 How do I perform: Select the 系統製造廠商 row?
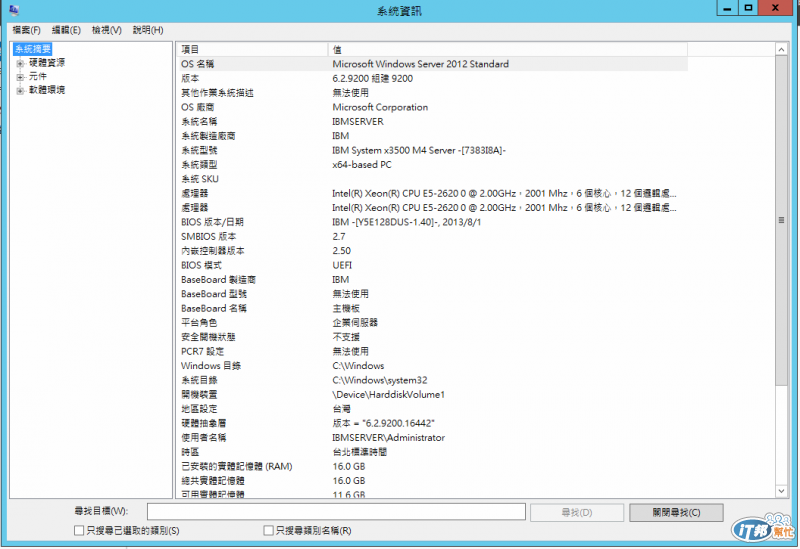(432, 136)
